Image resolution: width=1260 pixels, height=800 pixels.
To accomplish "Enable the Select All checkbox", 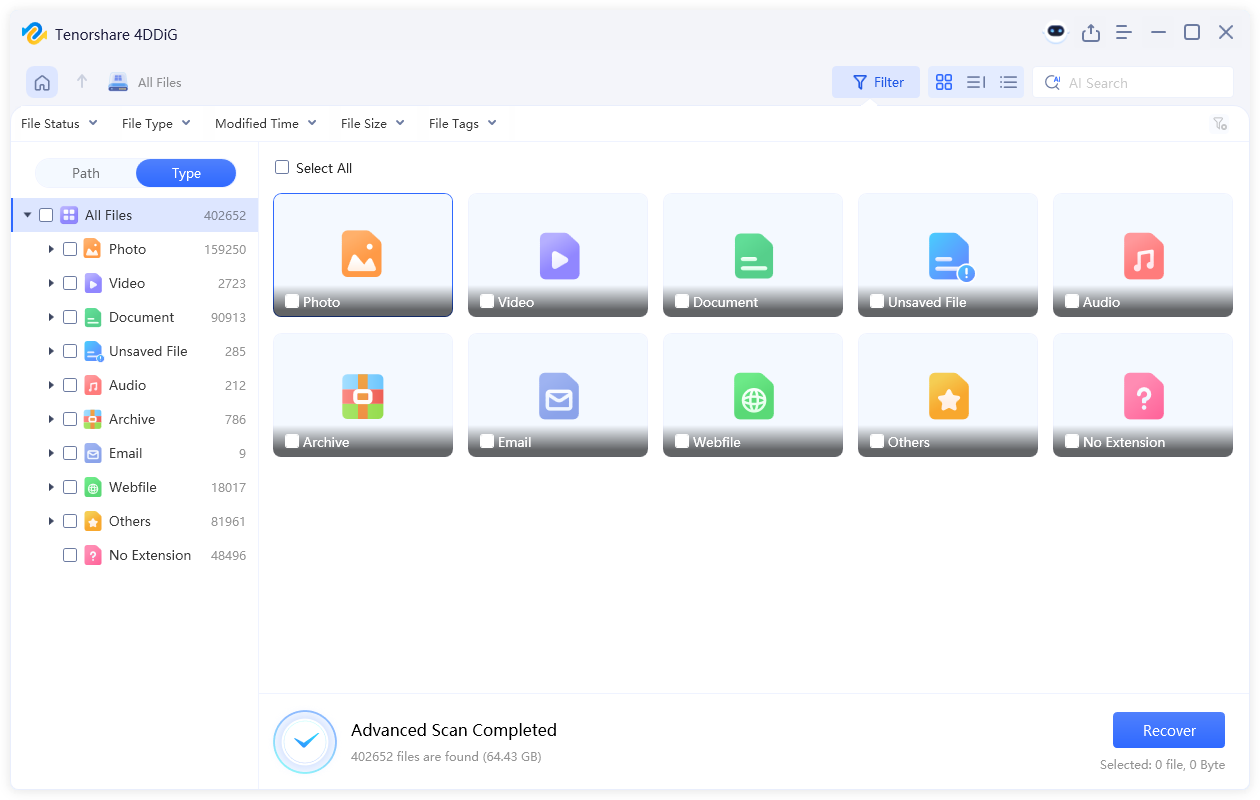I will (x=282, y=167).
